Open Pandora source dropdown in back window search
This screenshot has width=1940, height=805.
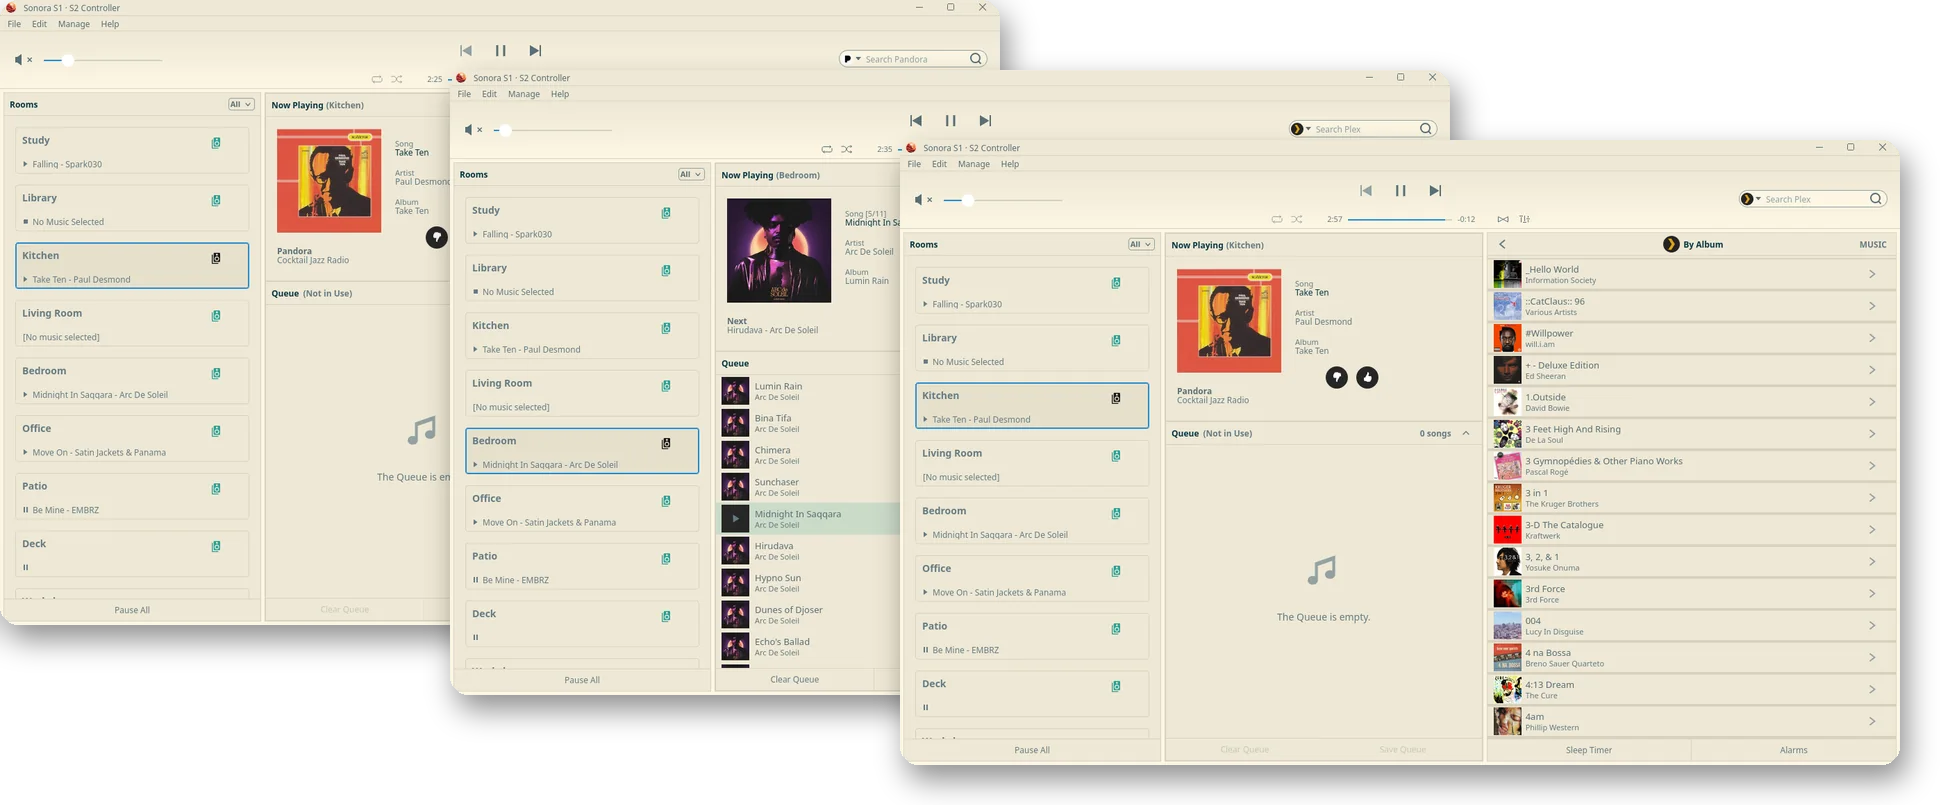[x=851, y=59]
